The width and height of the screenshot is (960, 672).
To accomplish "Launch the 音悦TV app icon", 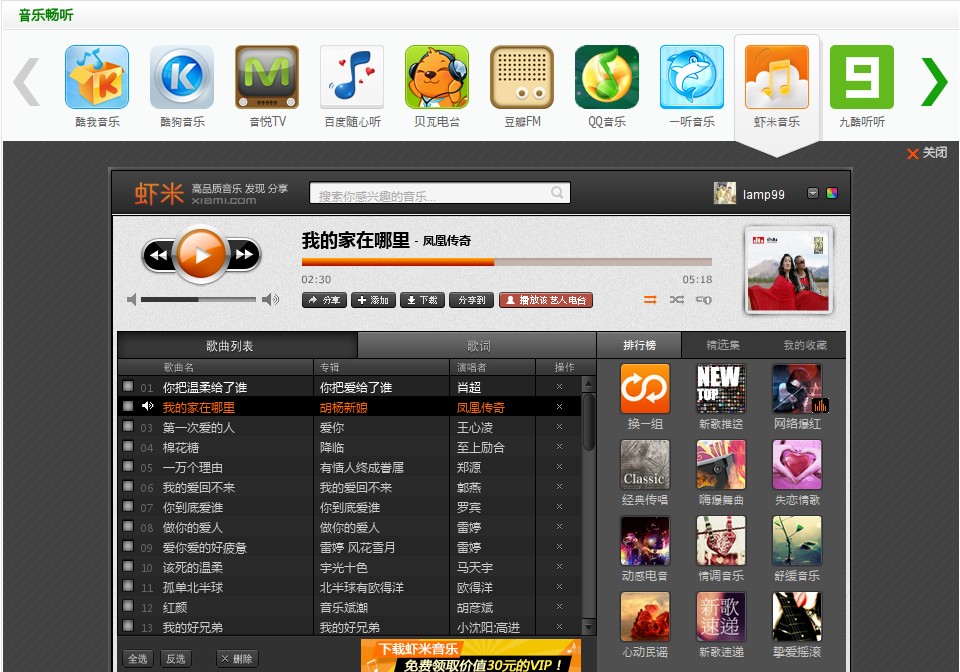I will 267,77.
